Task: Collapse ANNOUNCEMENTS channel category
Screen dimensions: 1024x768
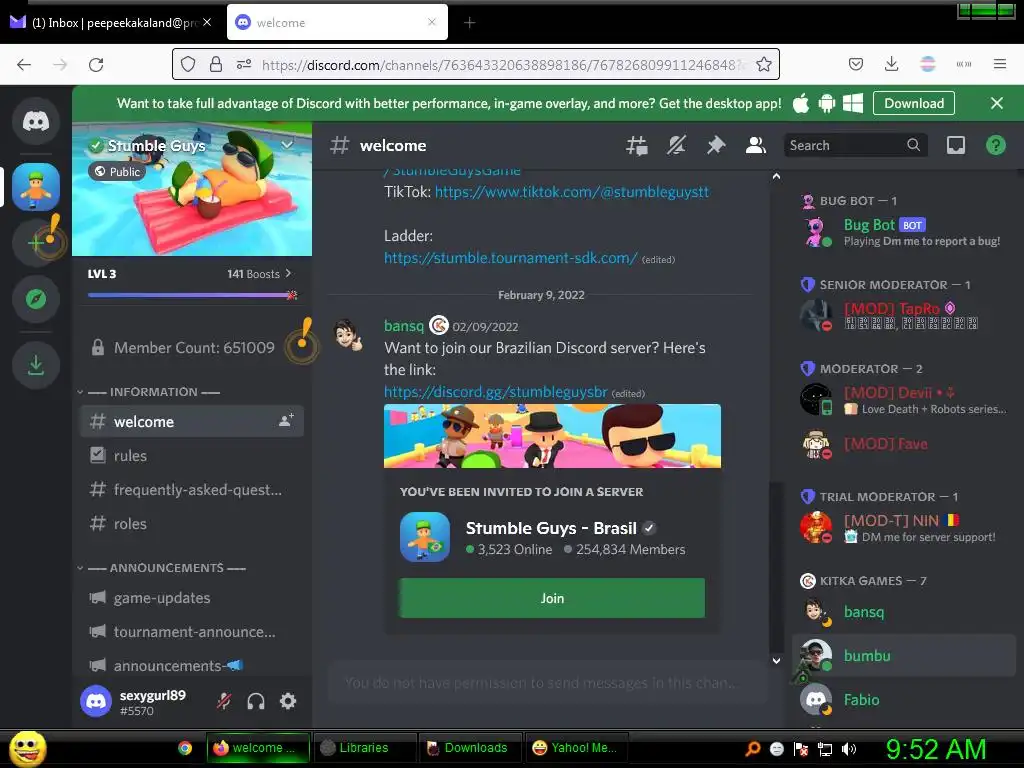Action: pos(162,568)
